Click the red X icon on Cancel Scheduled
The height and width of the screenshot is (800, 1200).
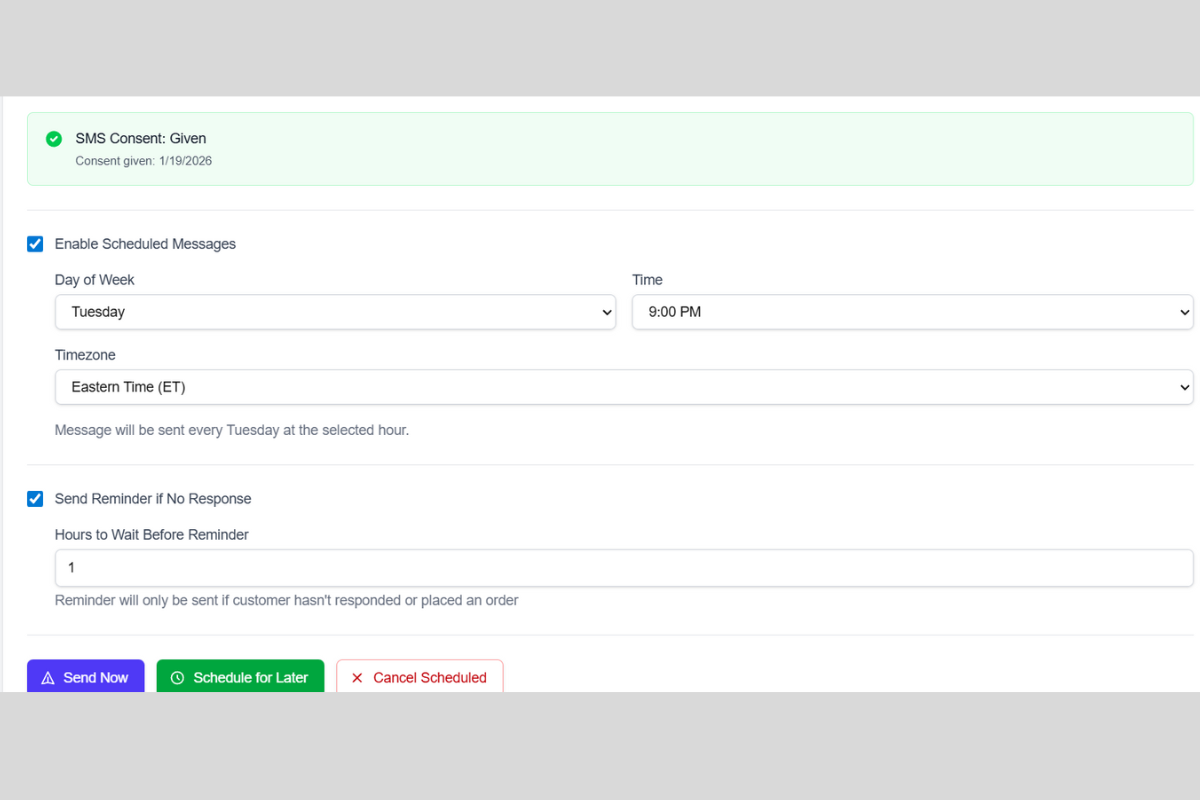point(357,677)
